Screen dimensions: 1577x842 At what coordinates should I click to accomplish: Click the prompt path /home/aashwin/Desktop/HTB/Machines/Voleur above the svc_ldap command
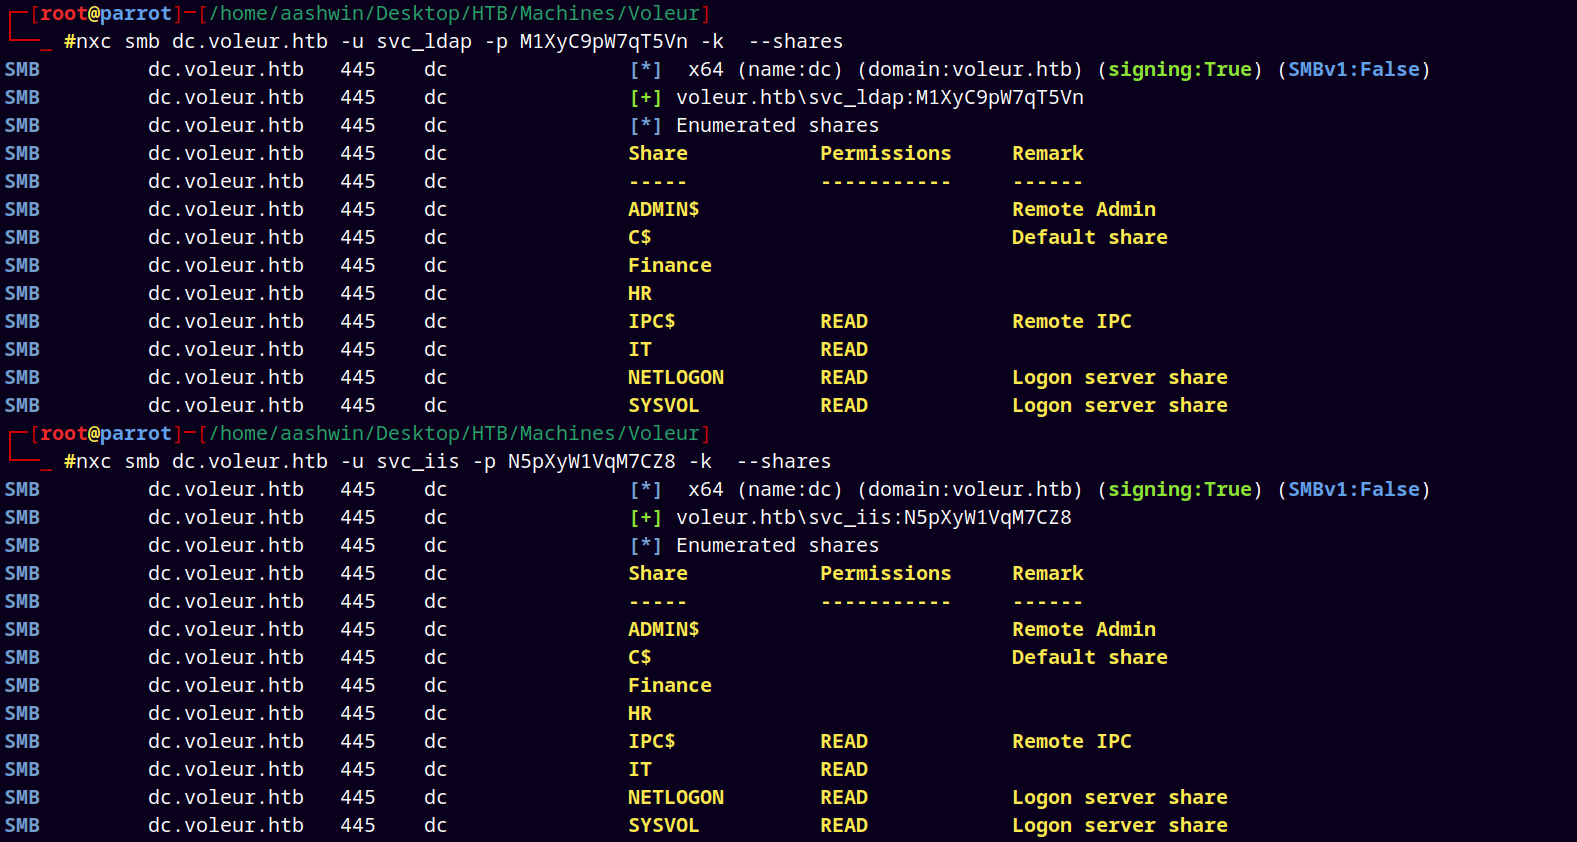(x=454, y=14)
